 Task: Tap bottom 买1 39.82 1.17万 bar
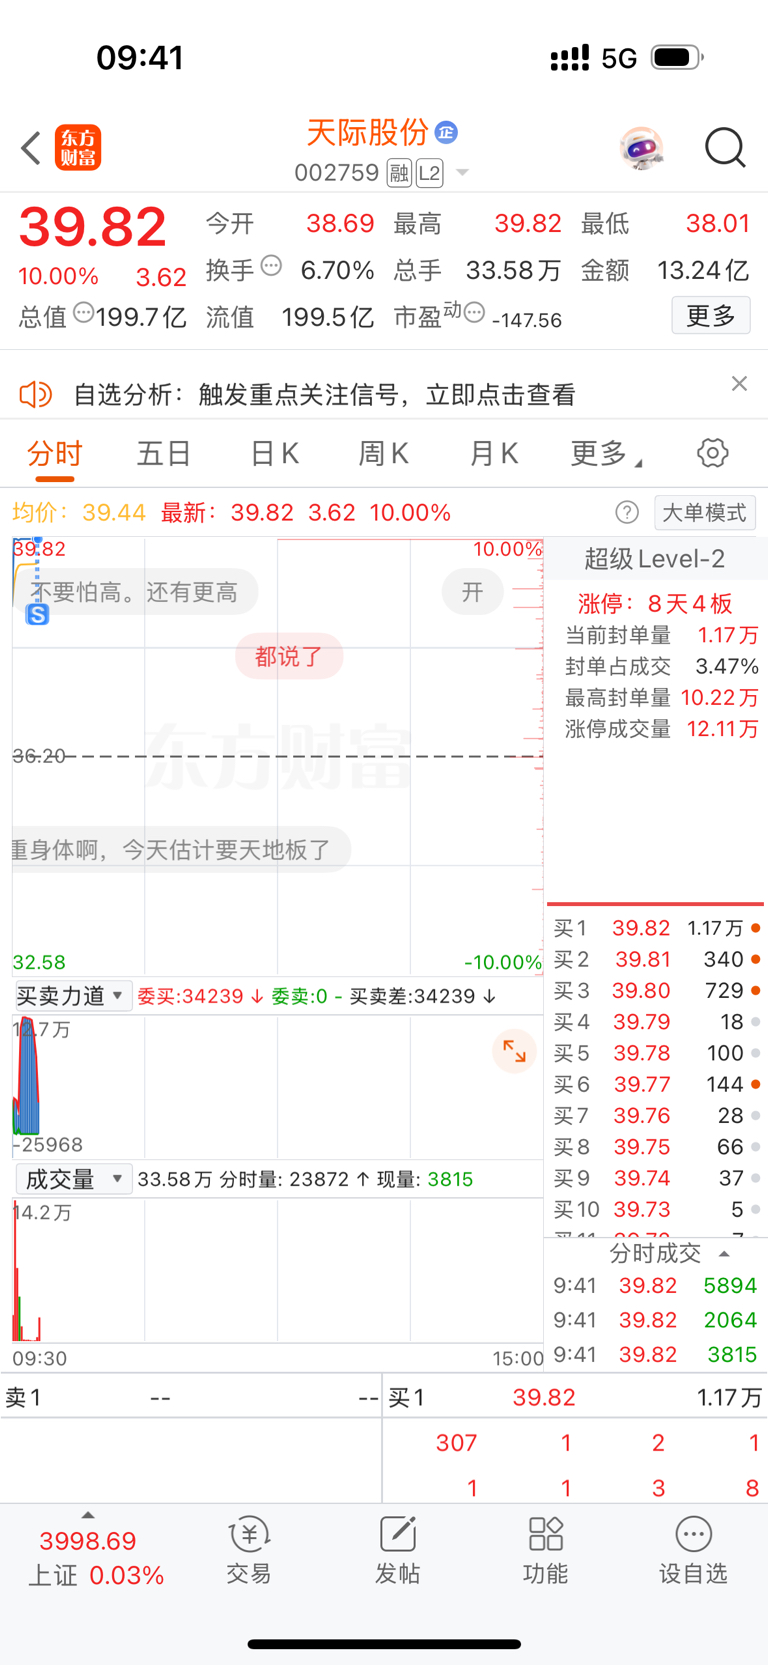tap(575, 1397)
